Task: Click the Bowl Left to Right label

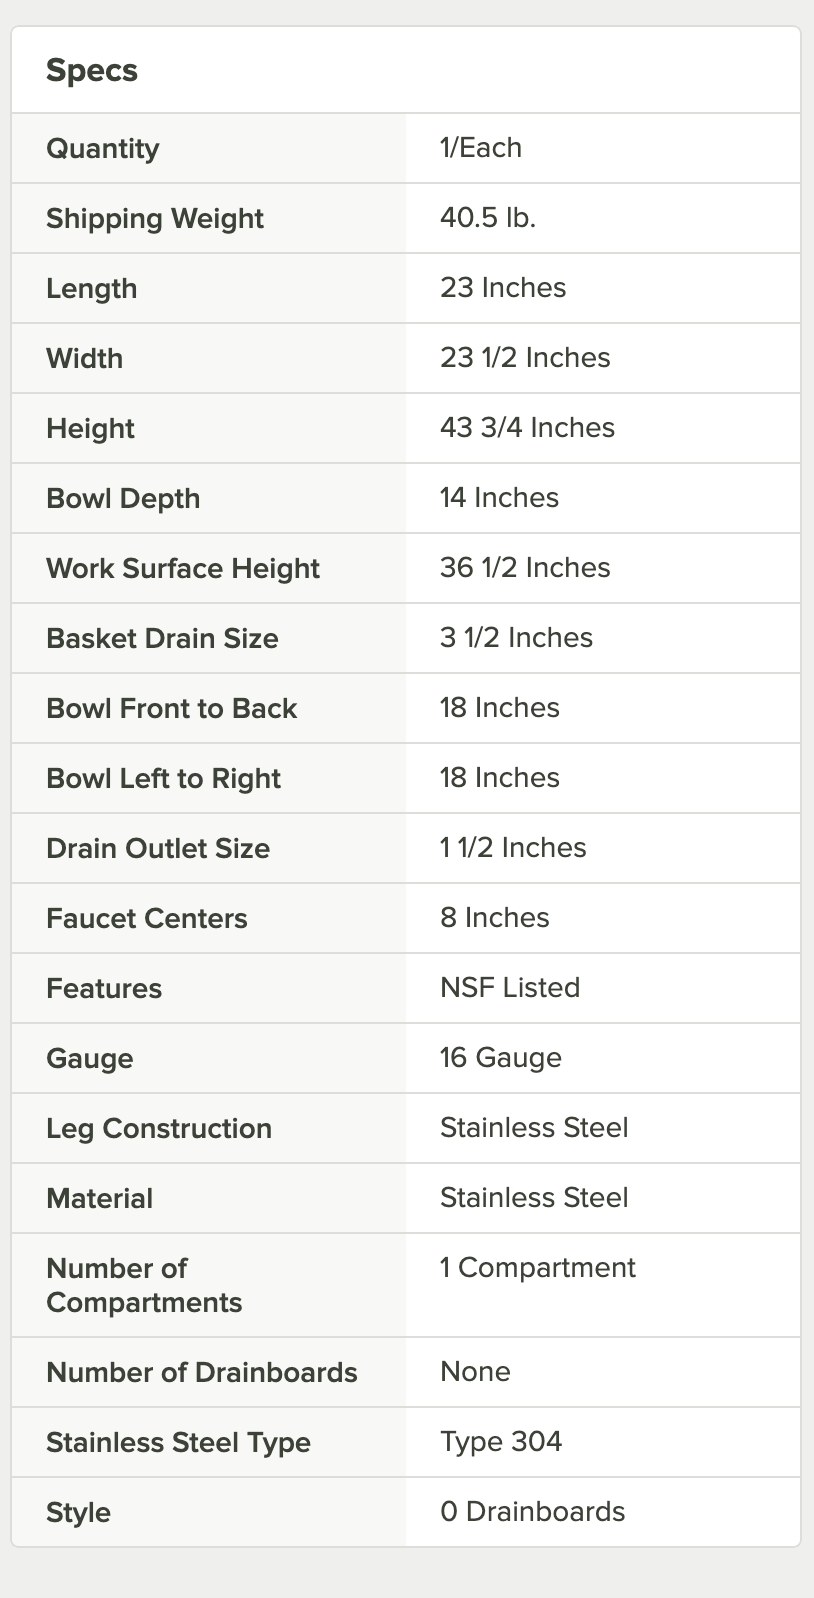Action: click(x=163, y=779)
